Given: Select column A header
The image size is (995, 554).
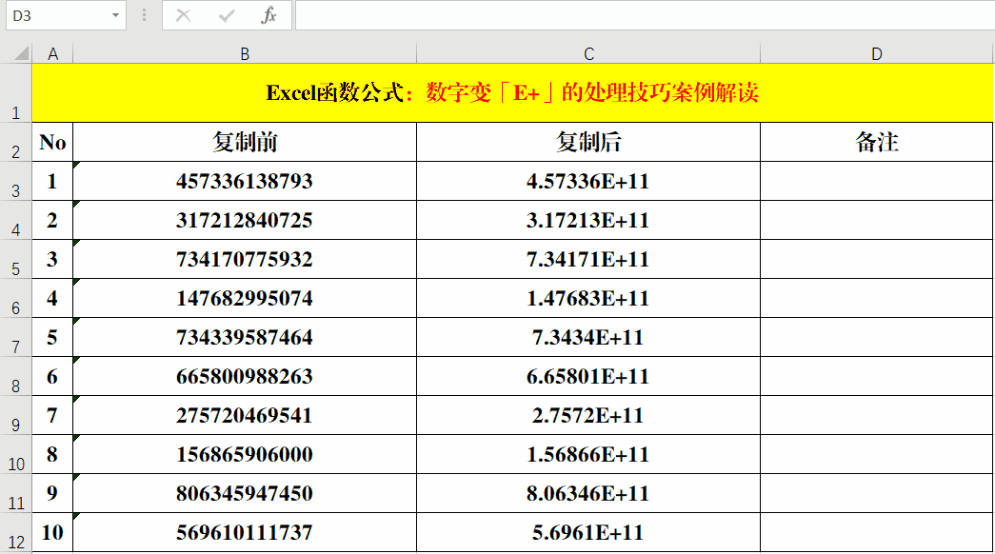Looking at the screenshot, I should [x=53, y=54].
